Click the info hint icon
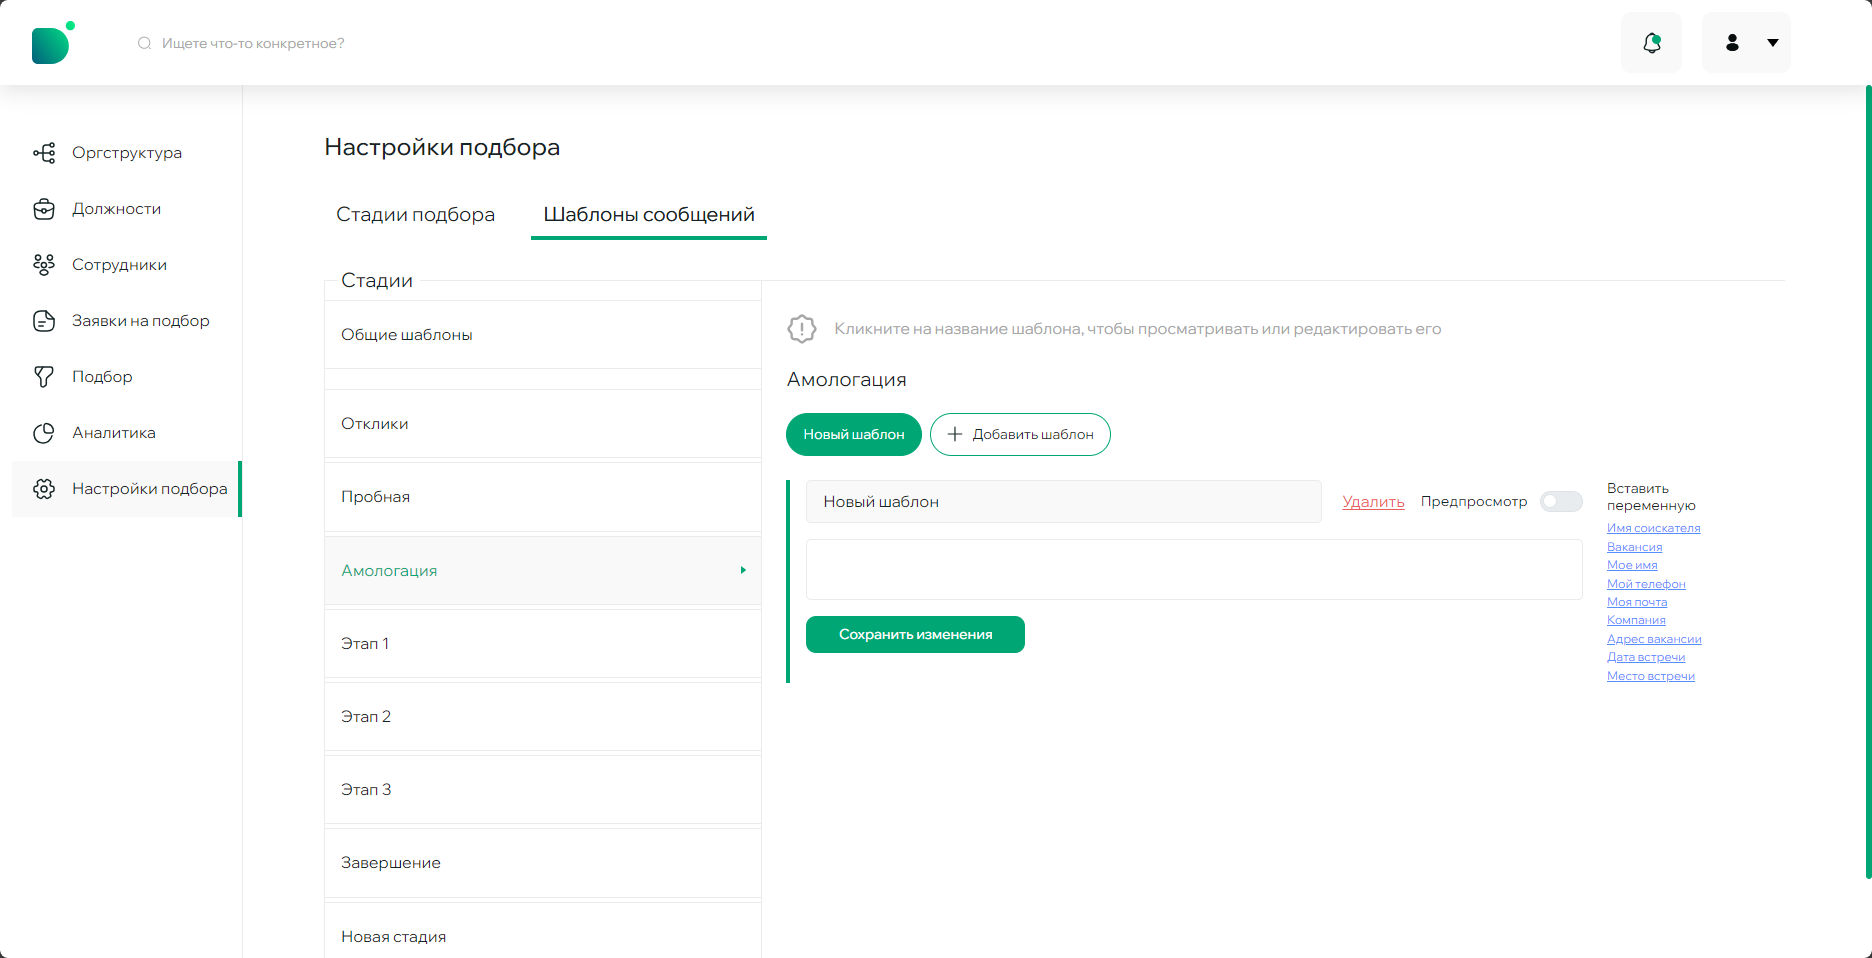Viewport: 1872px width, 958px height. tap(802, 329)
